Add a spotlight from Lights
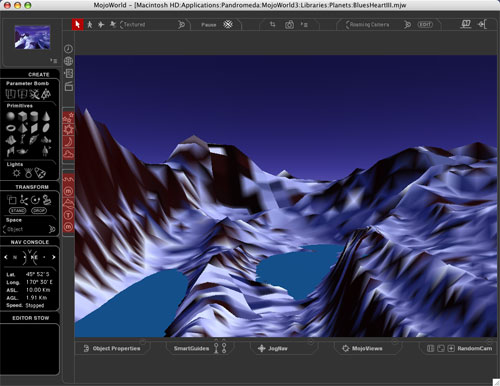Image resolution: width=500 pixels, height=386 pixels. tap(40, 173)
